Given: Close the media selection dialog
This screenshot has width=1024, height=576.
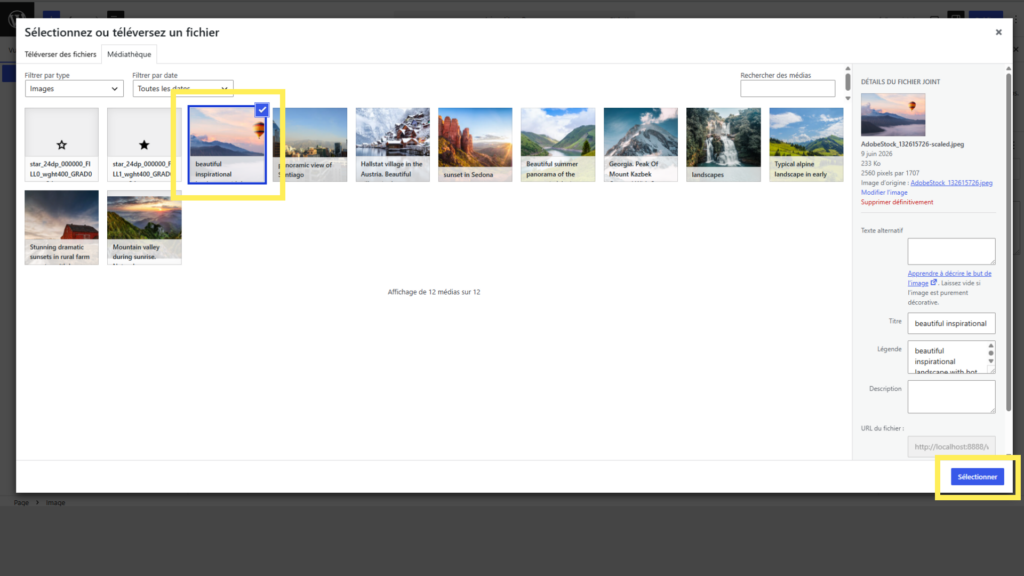Looking at the screenshot, I should pyautogui.click(x=998, y=32).
